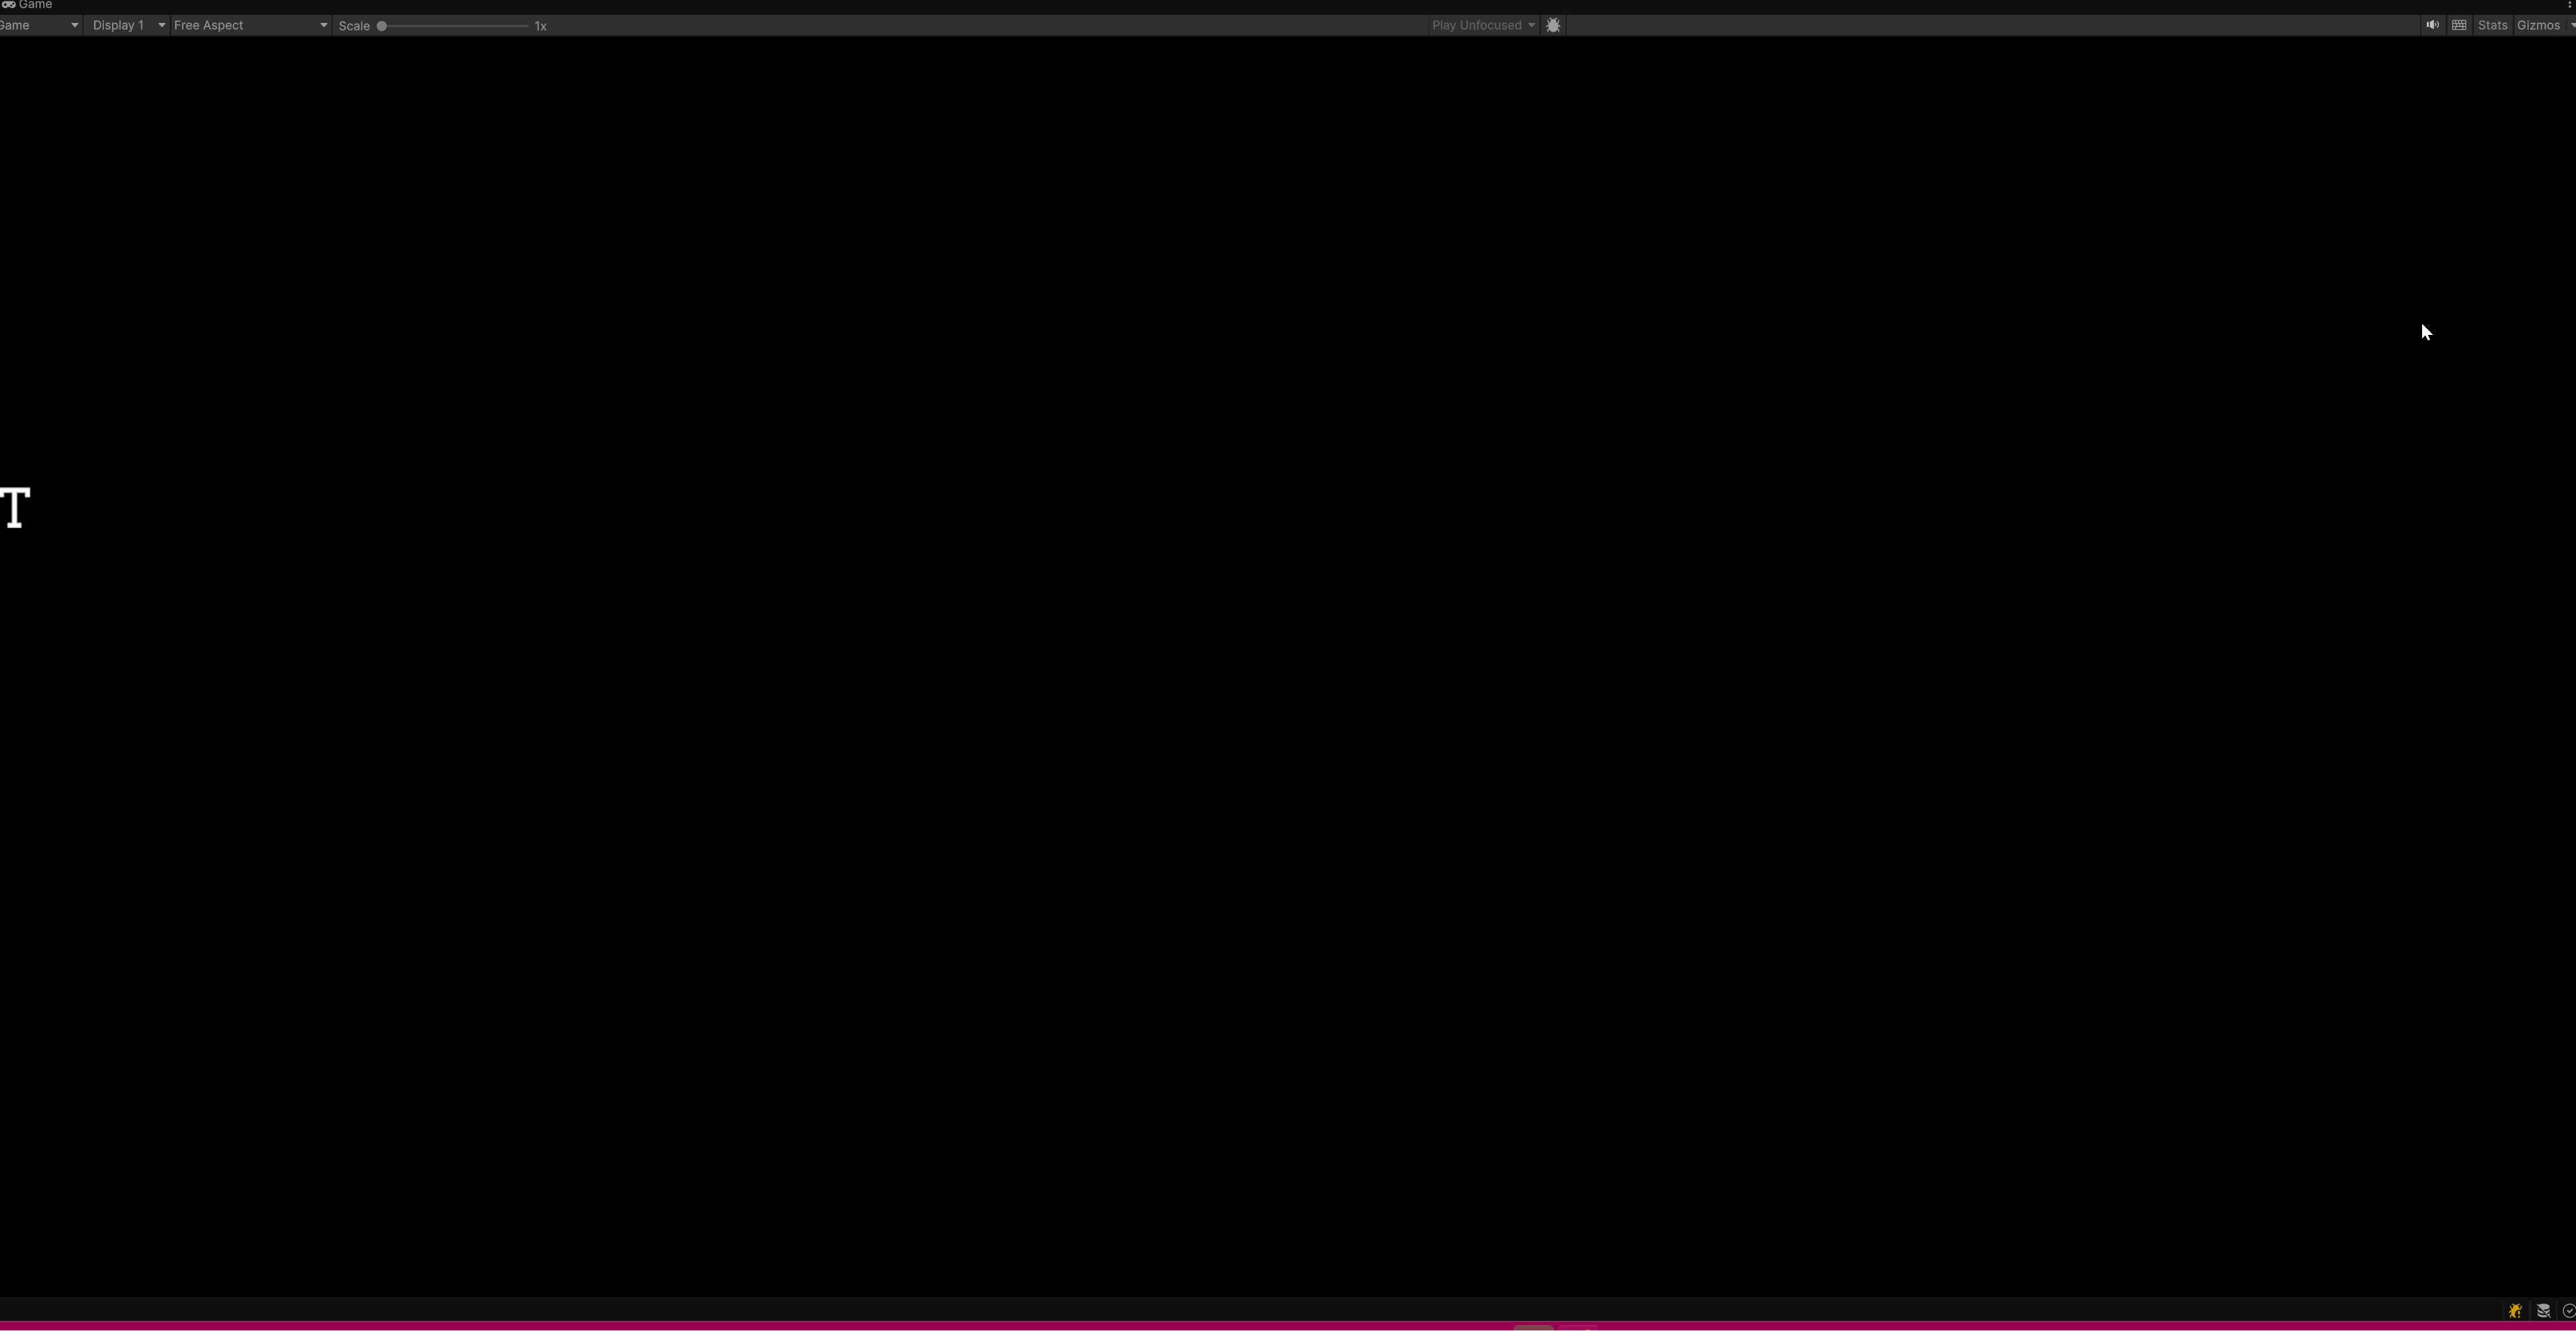The image size is (2576, 1331).
Task: Open the Display 1 dropdown
Action: coord(128,25)
